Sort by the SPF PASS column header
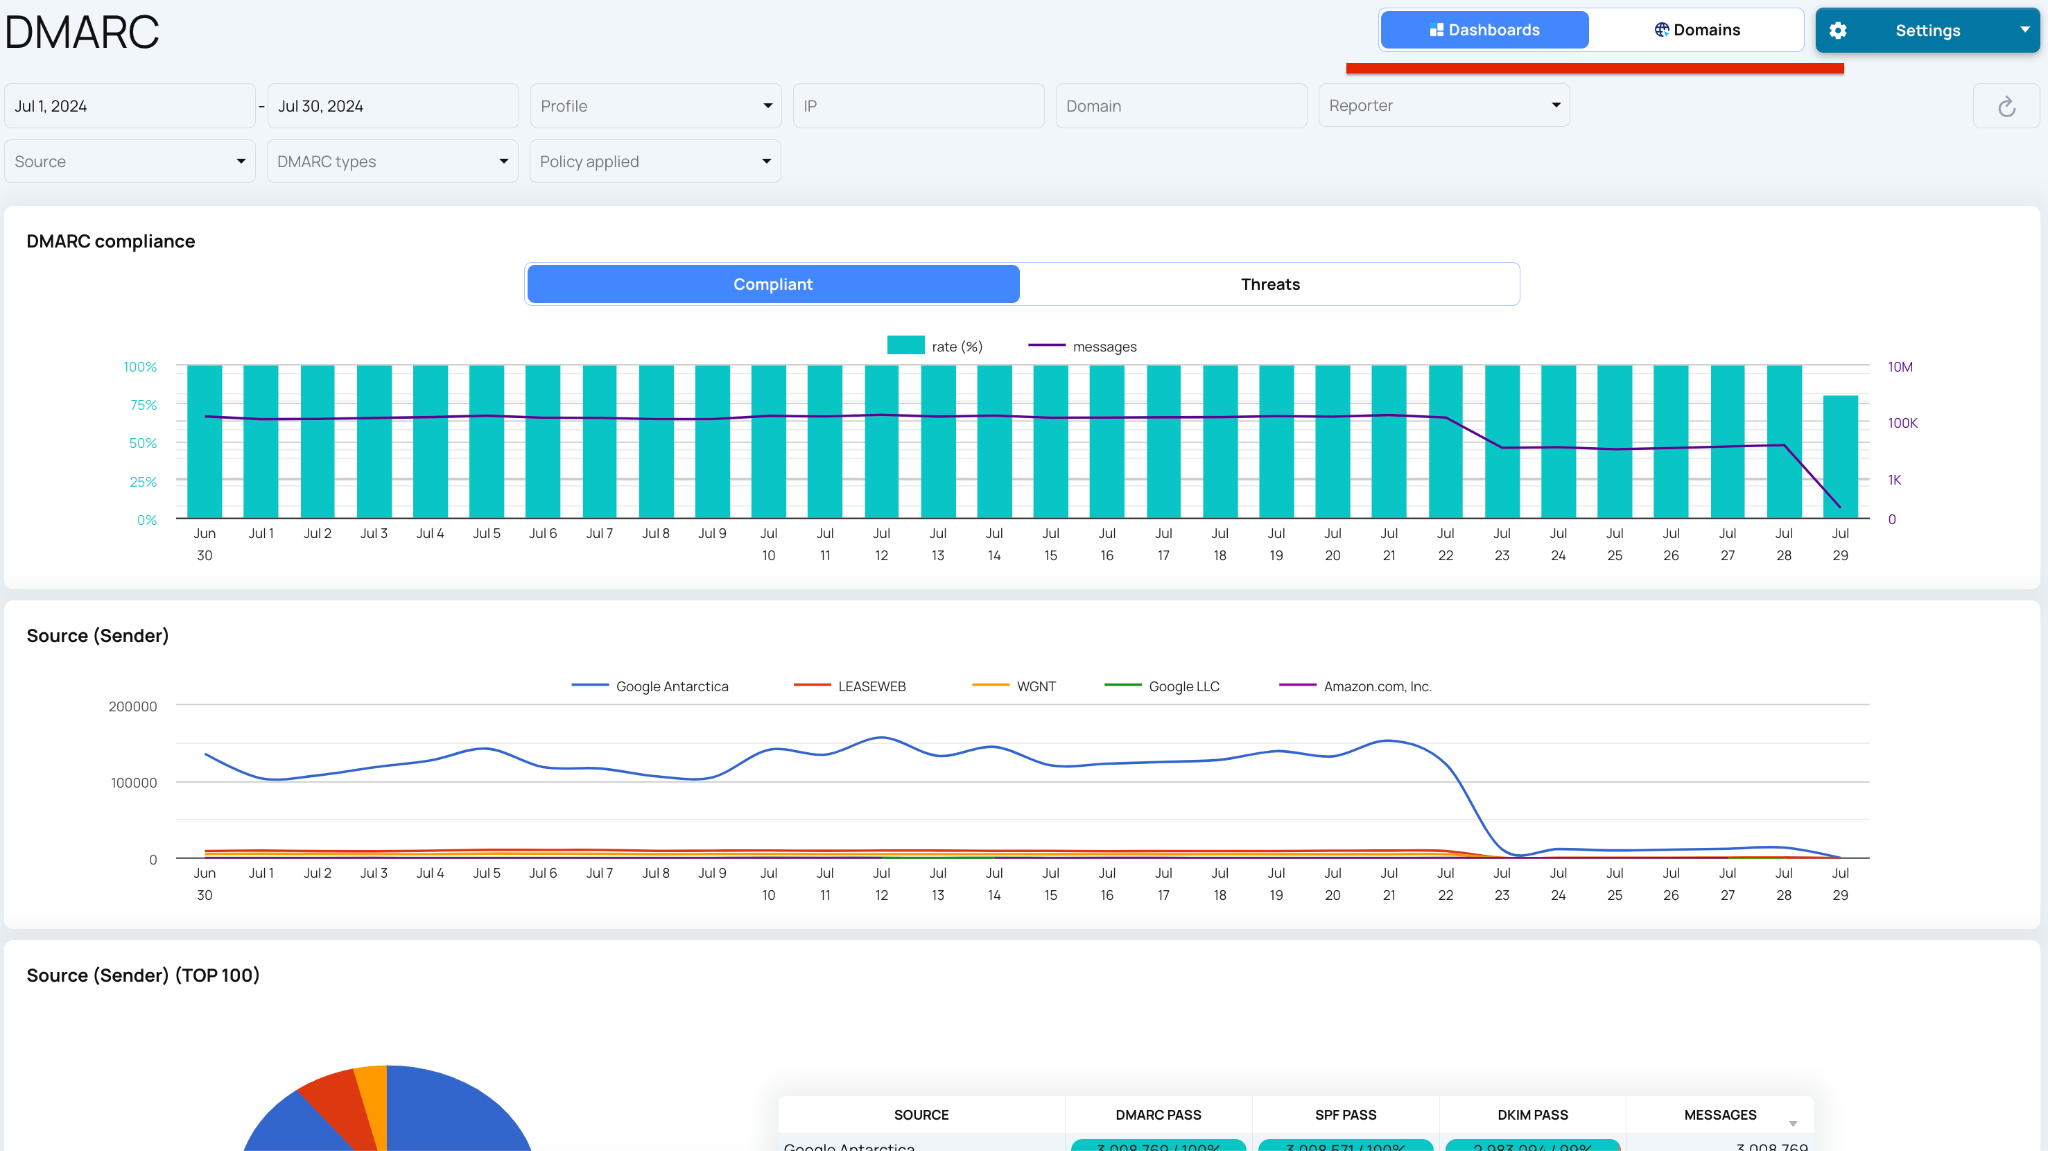 tap(1345, 1115)
